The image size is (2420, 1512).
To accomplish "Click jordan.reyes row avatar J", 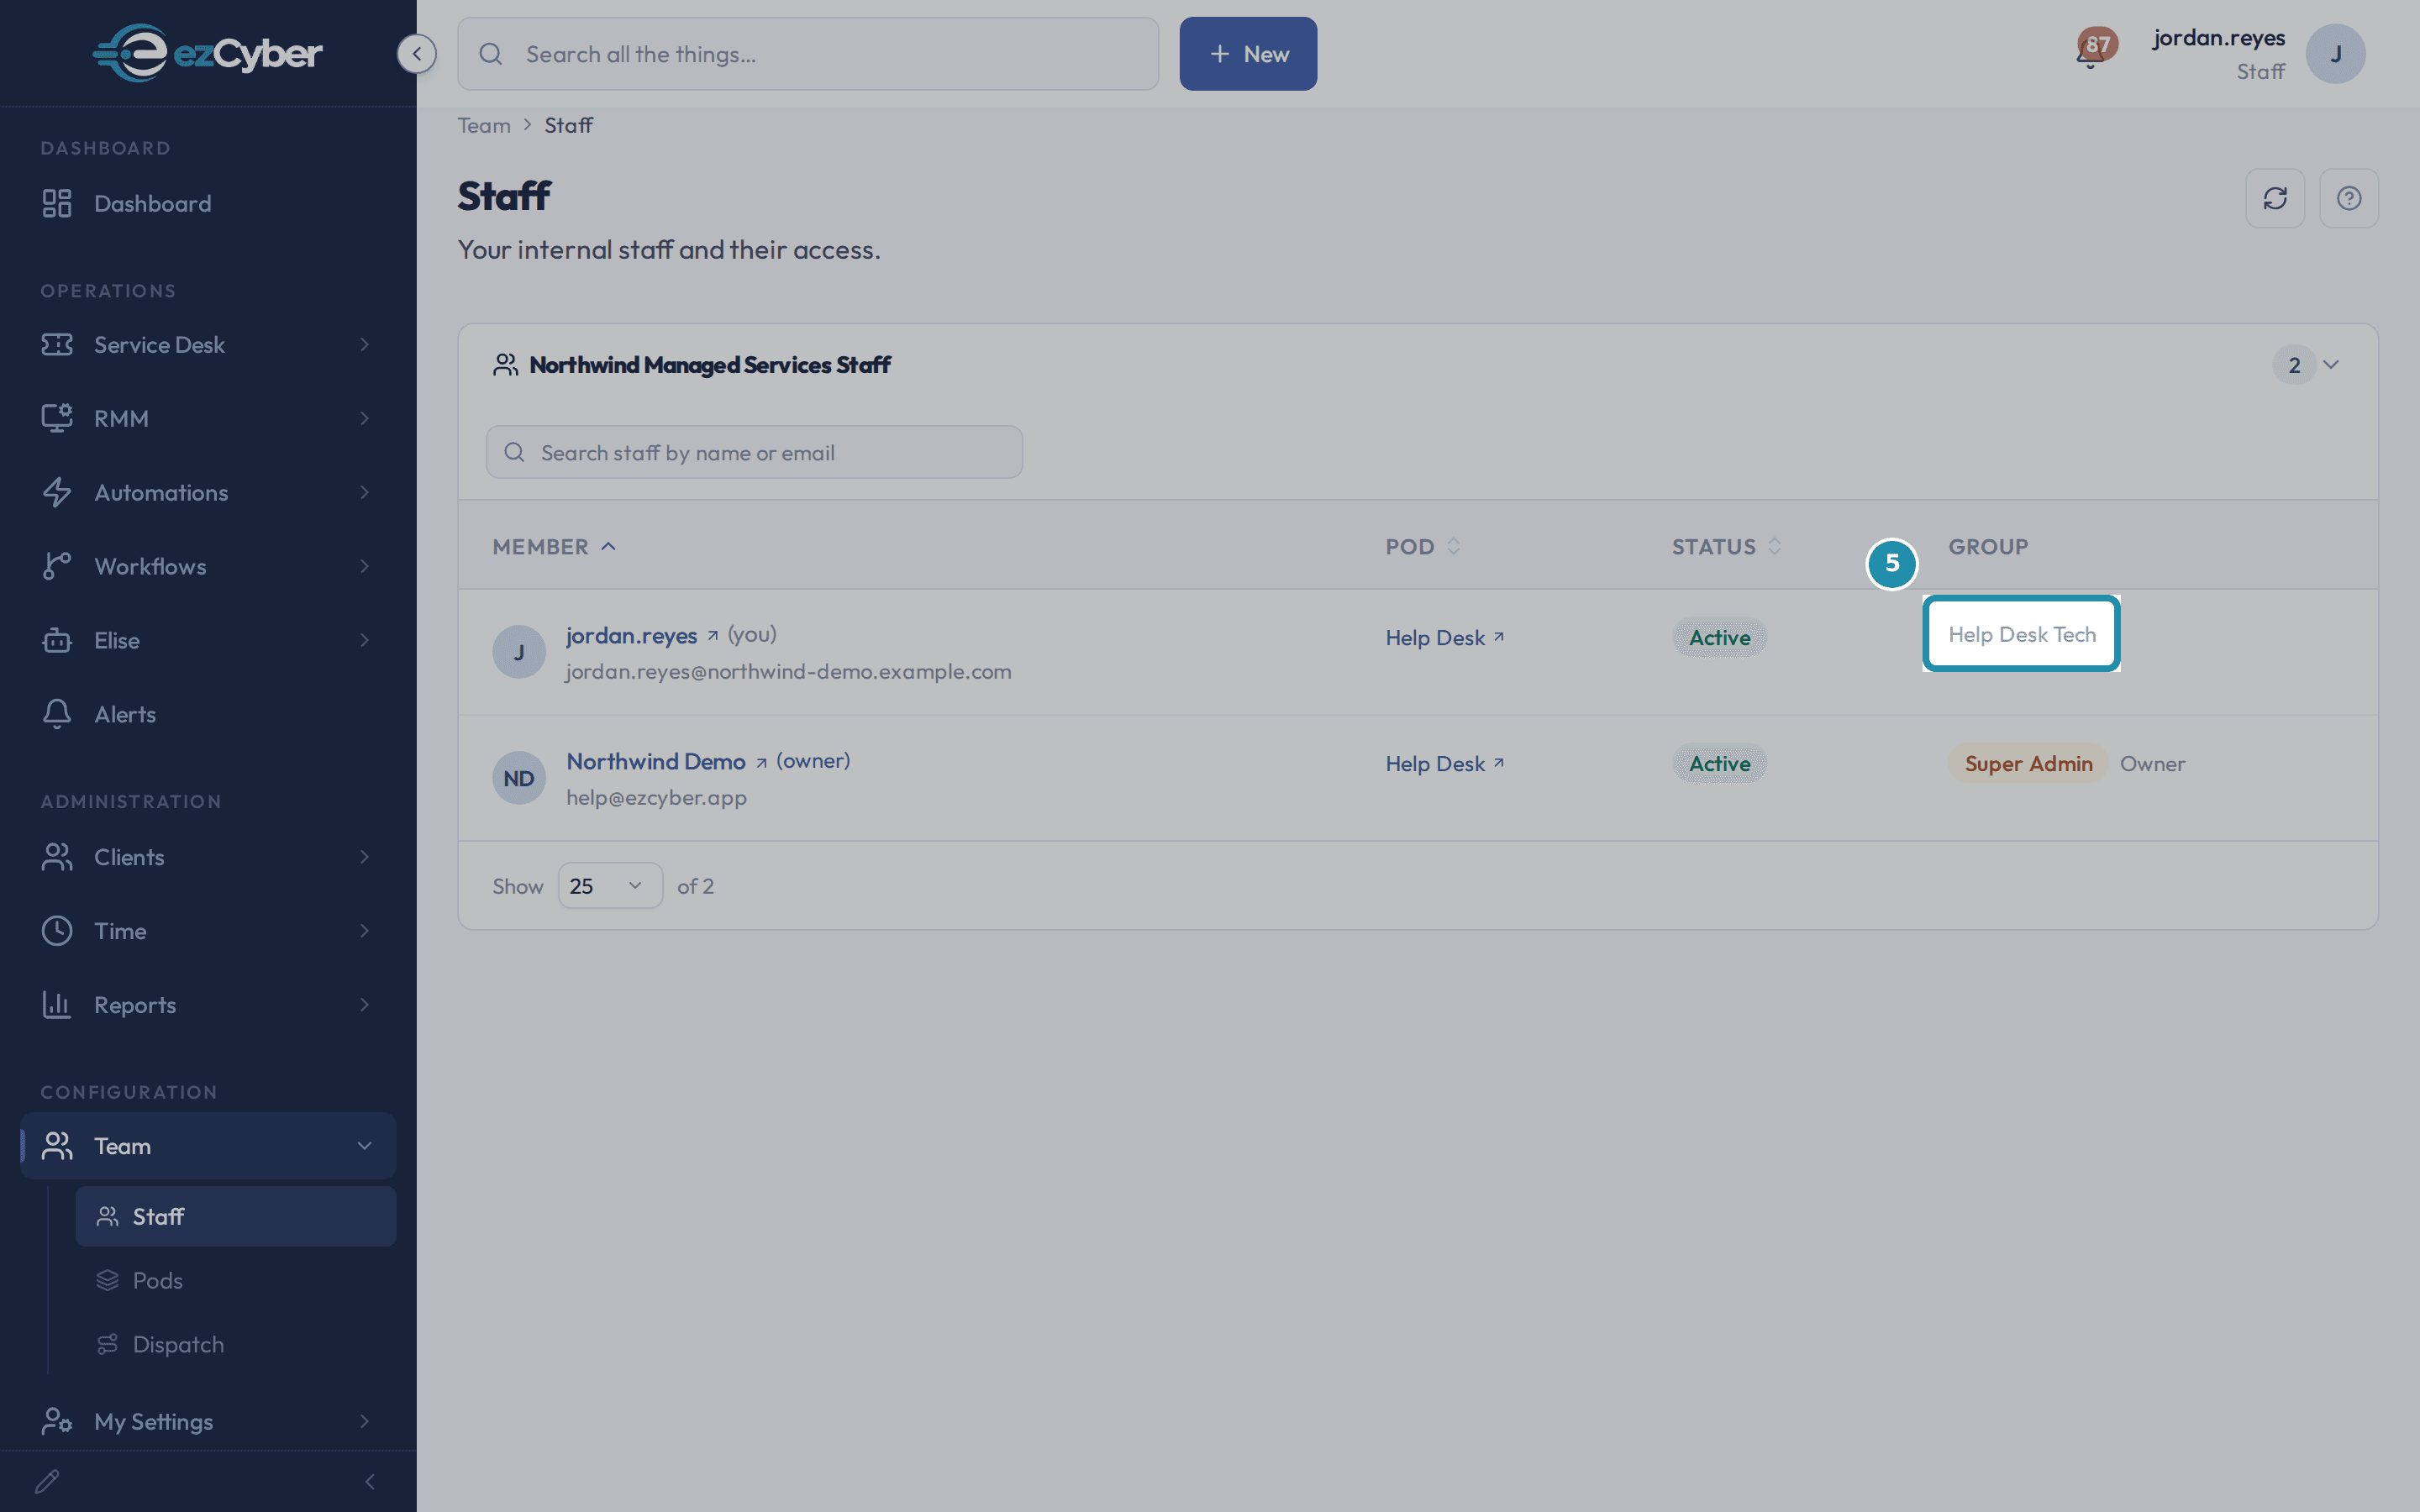I will pos(519,652).
